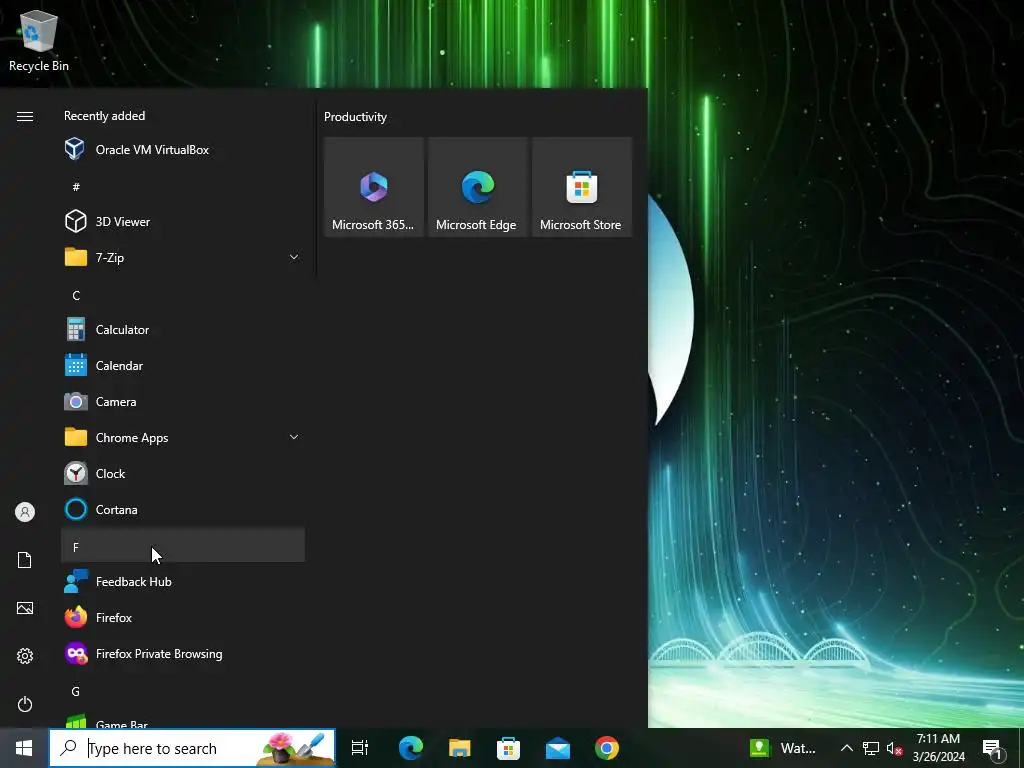The image size is (1024, 768).
Task: Launch Firefox from the app list
Action: pos(183,617)
